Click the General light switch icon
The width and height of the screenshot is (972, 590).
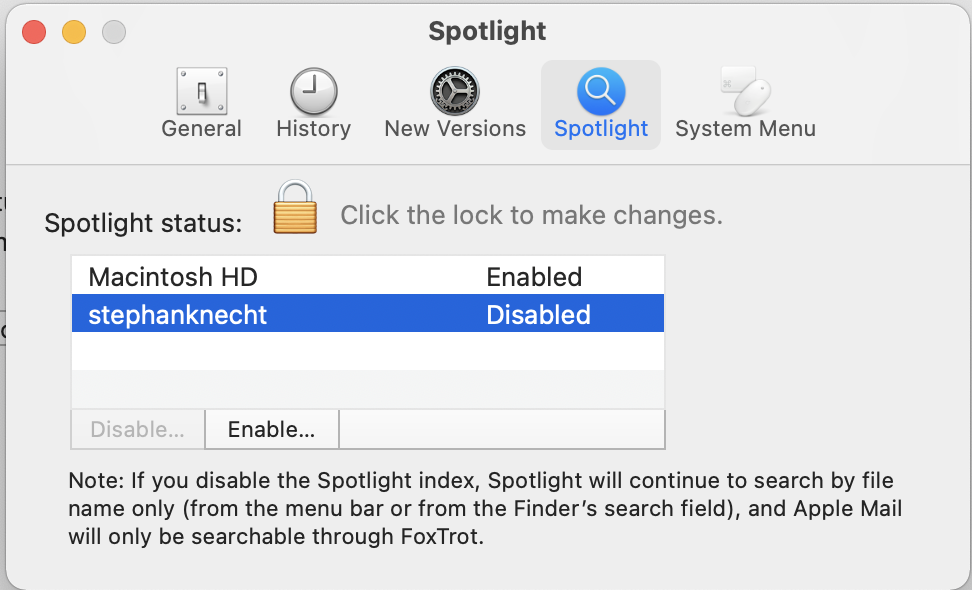[x=201, y=92]
